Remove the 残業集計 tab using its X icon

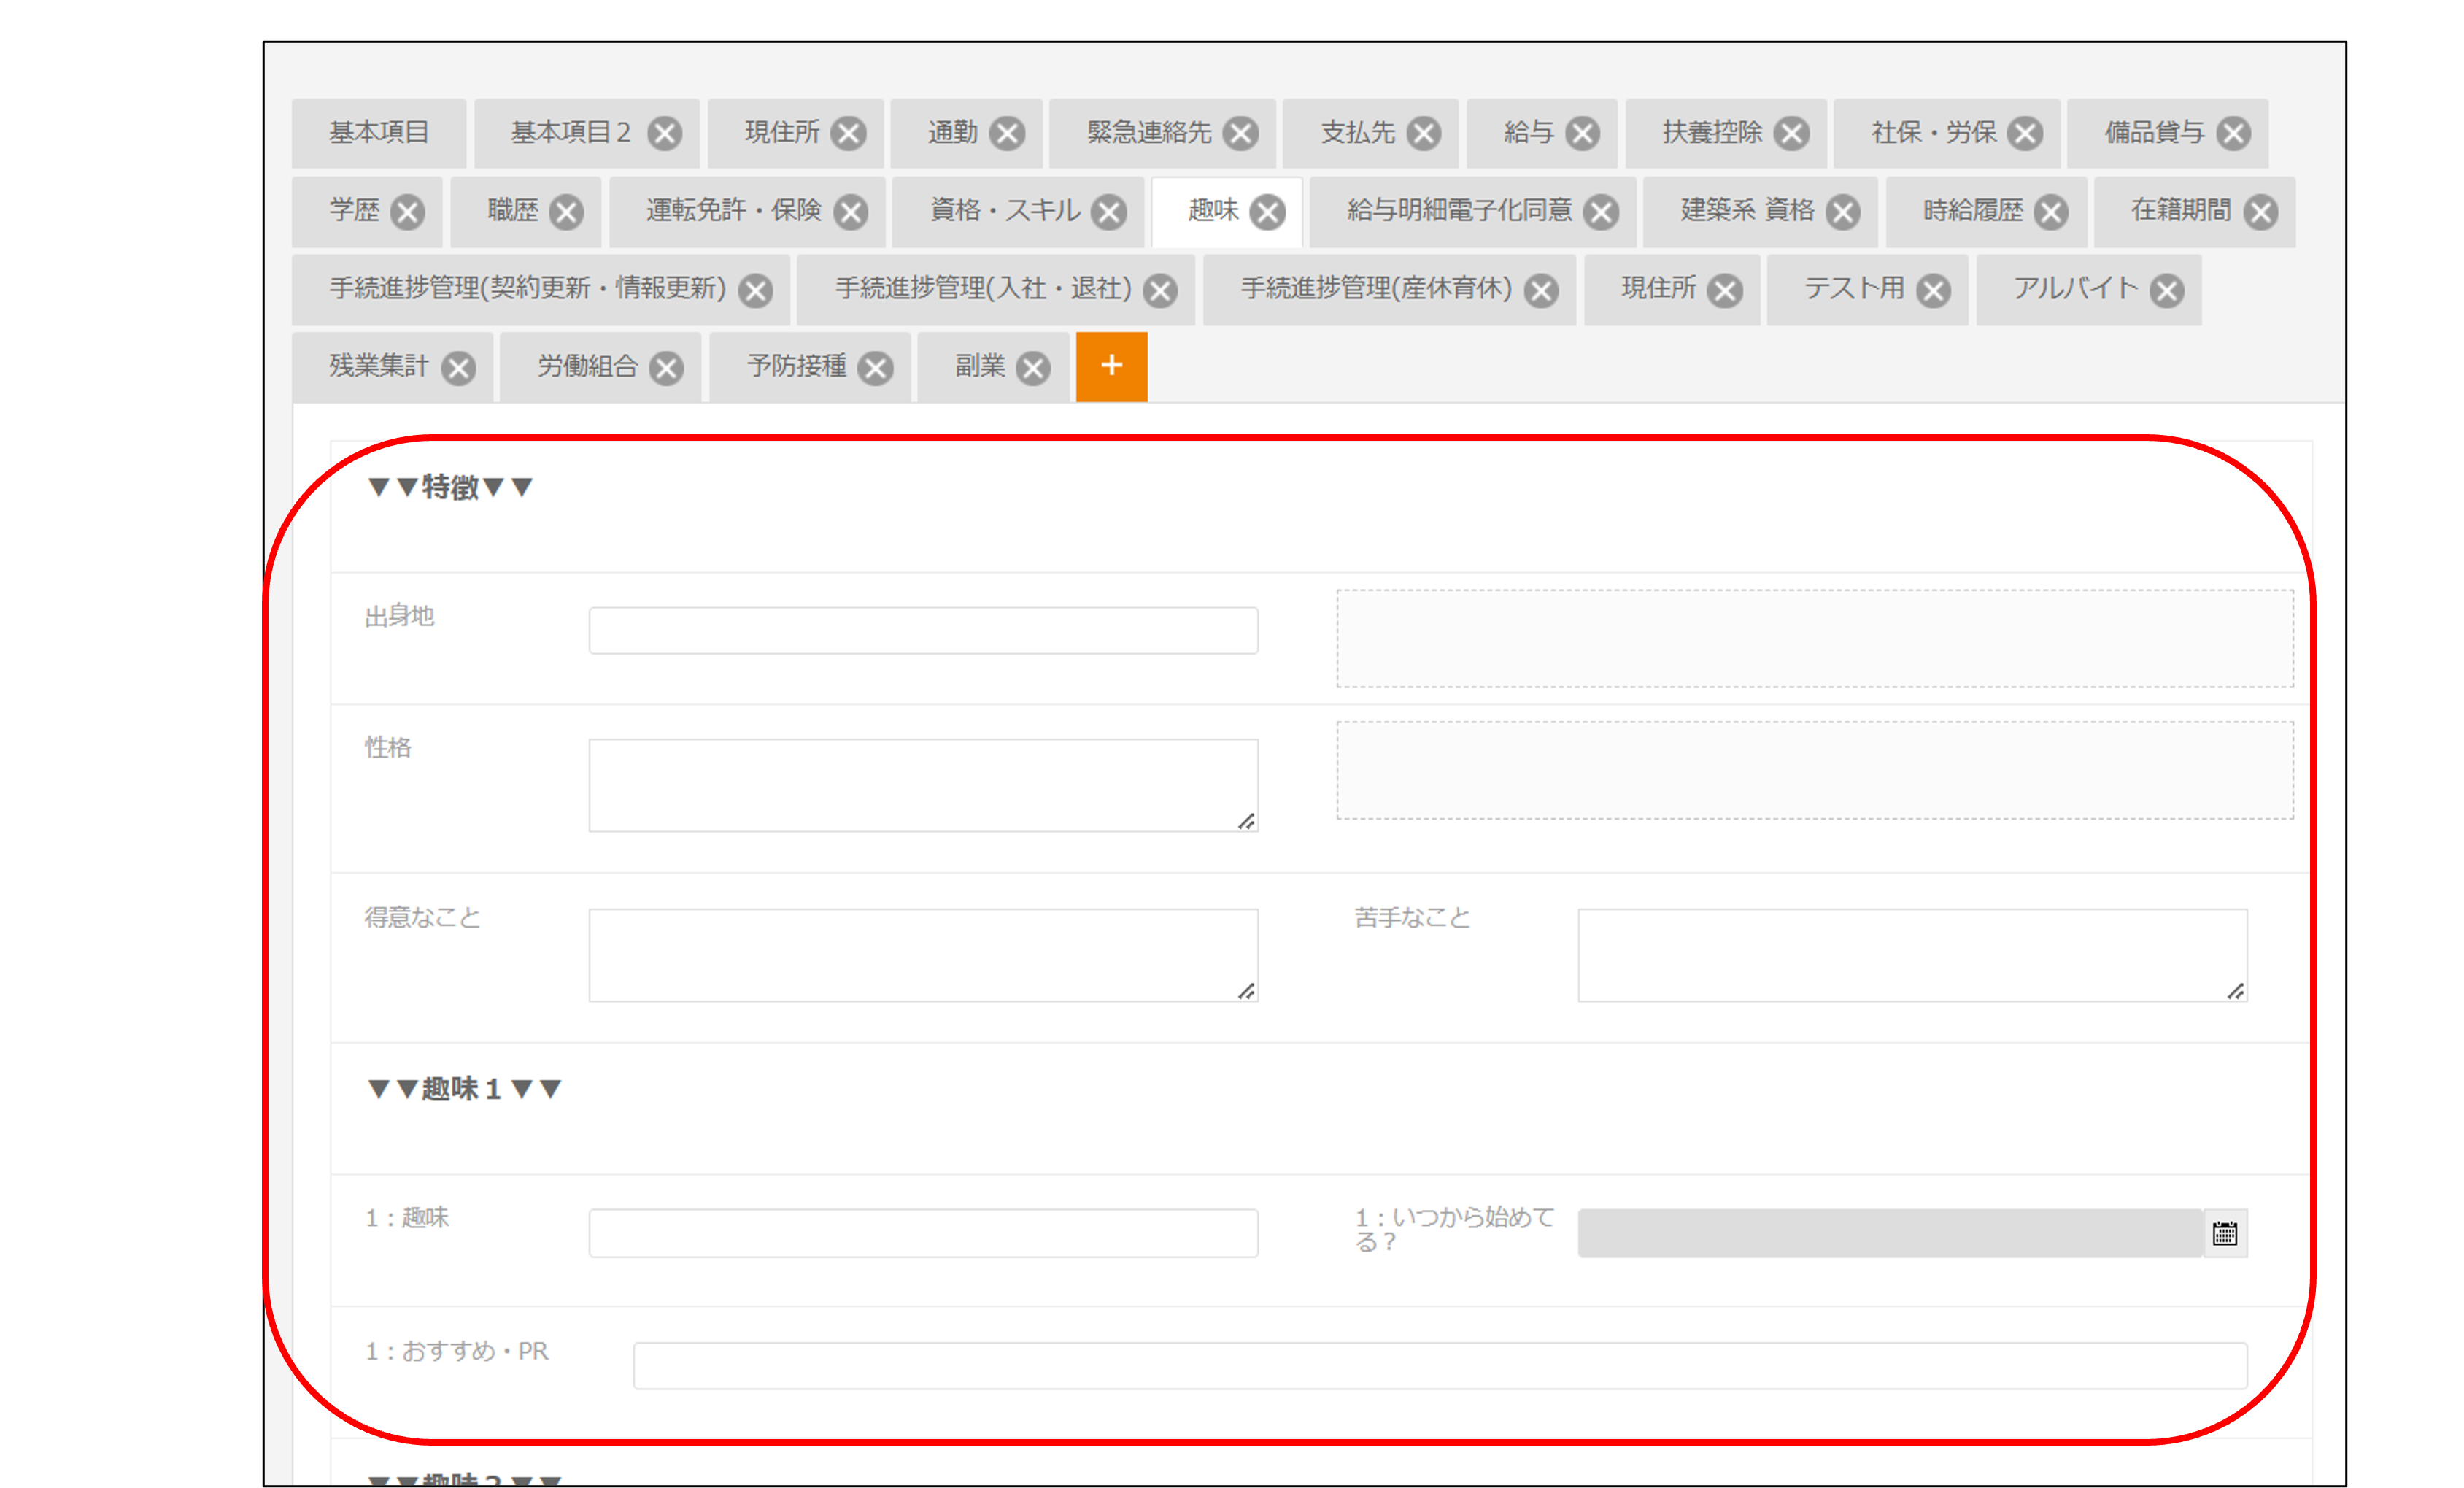[458, 369]
